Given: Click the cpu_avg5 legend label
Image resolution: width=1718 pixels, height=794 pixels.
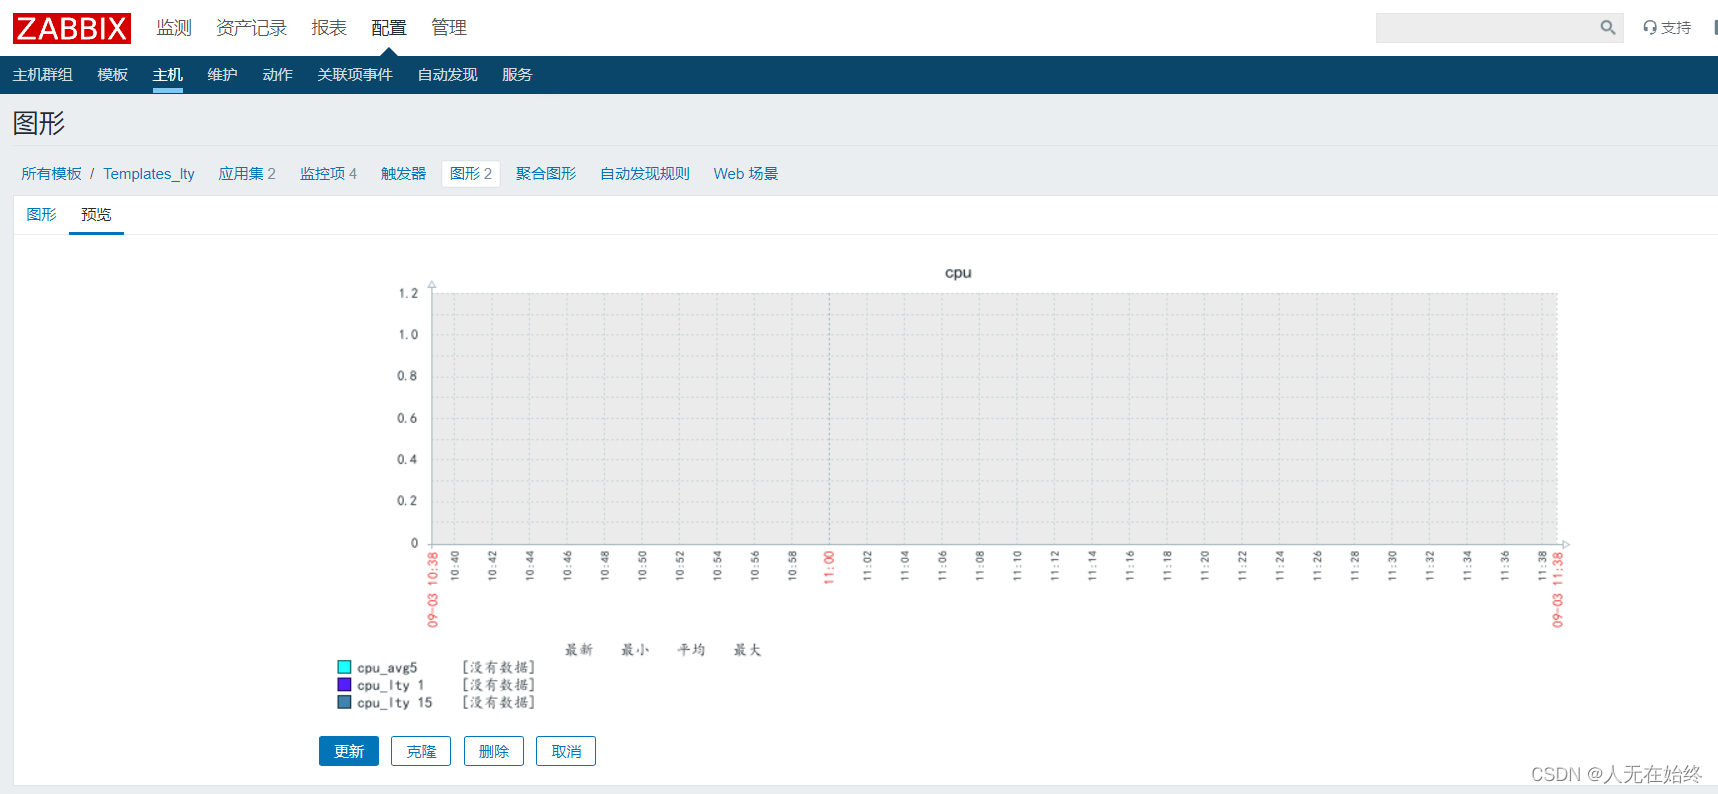Looking at the screenshot, I should (387, 668).
